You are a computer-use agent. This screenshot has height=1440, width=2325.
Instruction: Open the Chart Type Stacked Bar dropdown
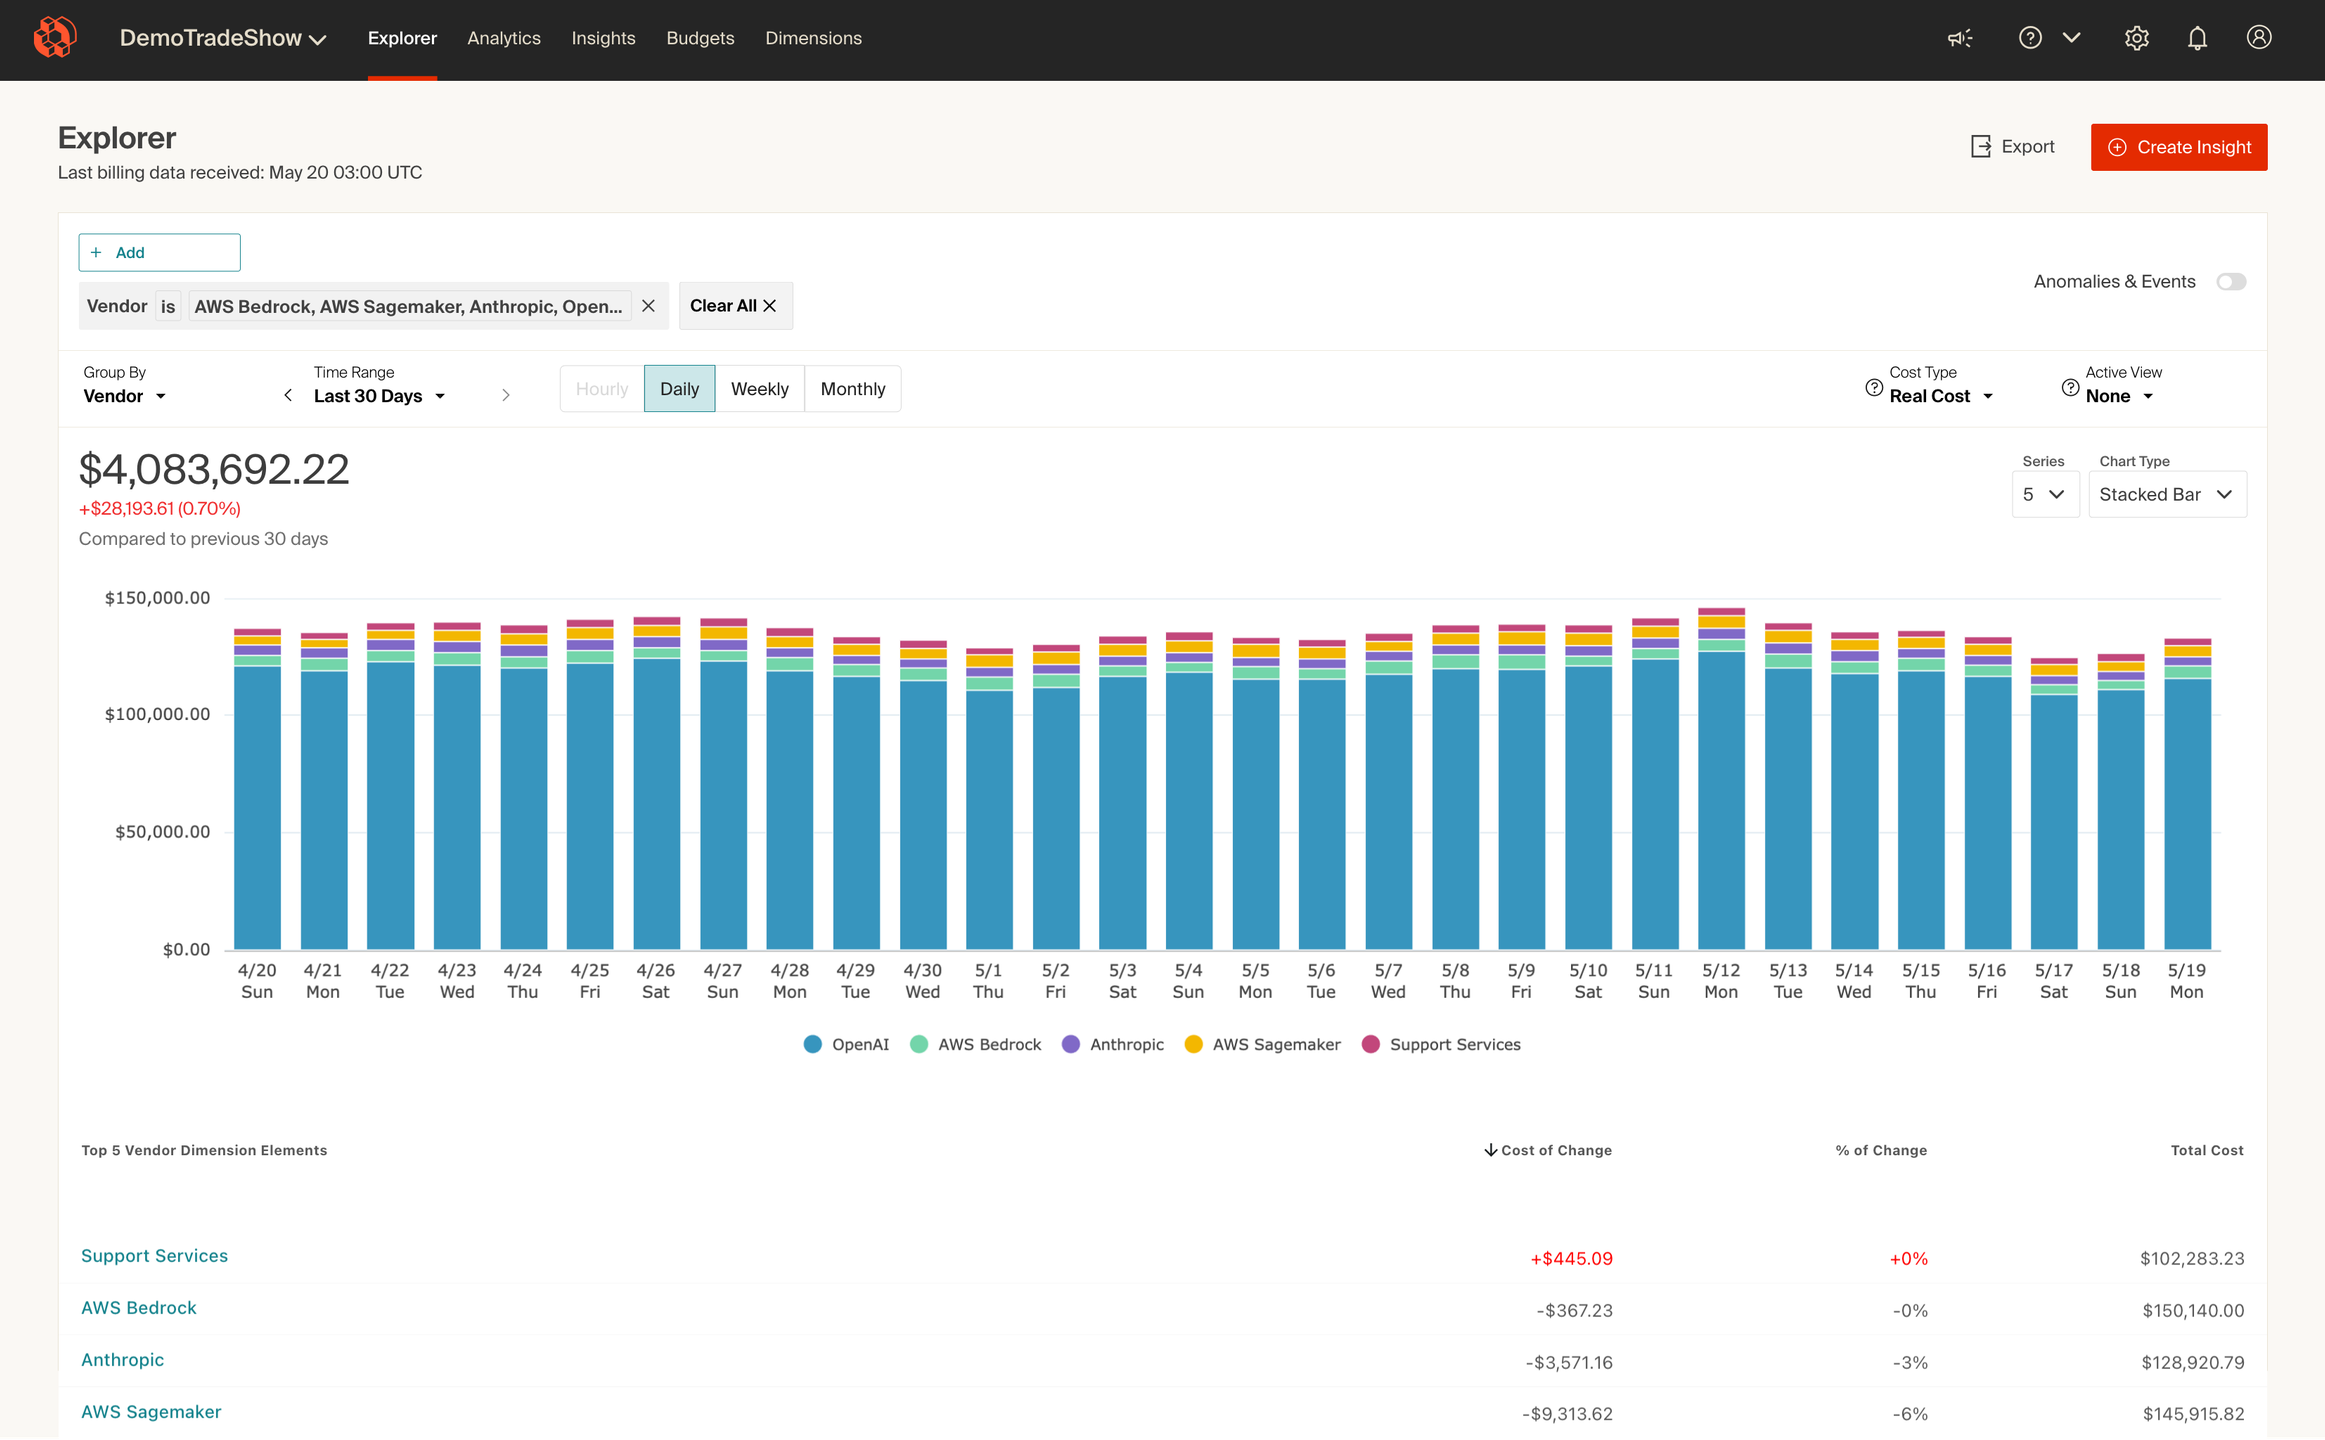2166,495
